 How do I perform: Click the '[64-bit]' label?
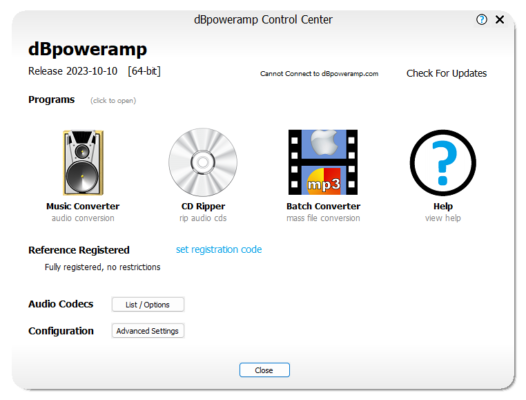(144, 71)
